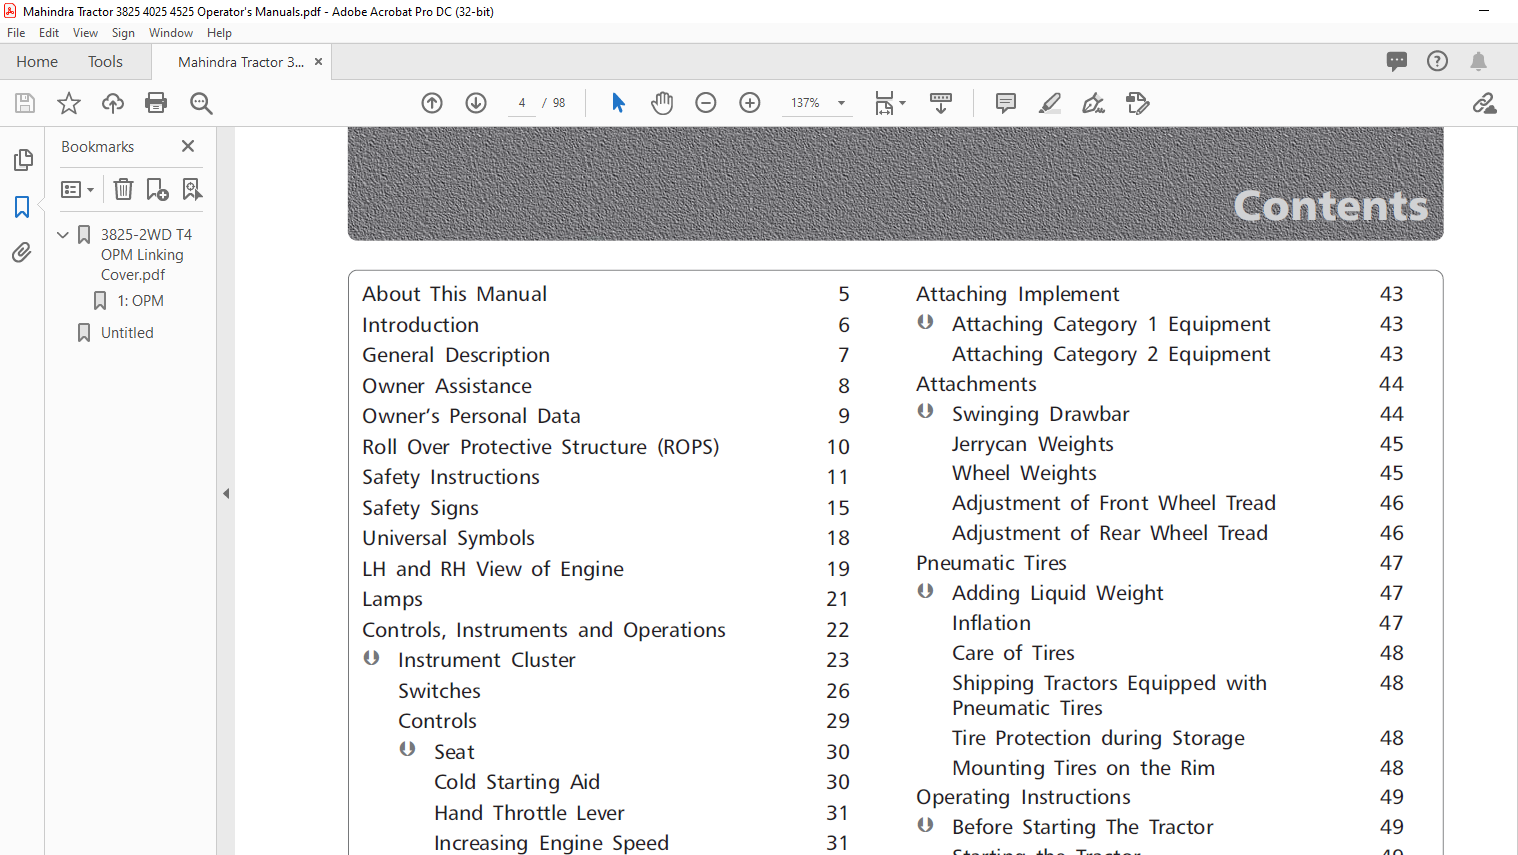The height and width of the screenshot is (855, 1518).
Task: Collapse the bookmarks side pane arrow
Action: [226, 493]
